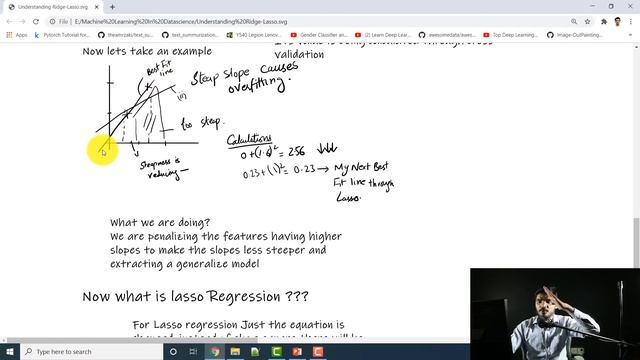The image size is (640, 360).
Task: Open the Windows Start menu
Action: pos(10,351)
